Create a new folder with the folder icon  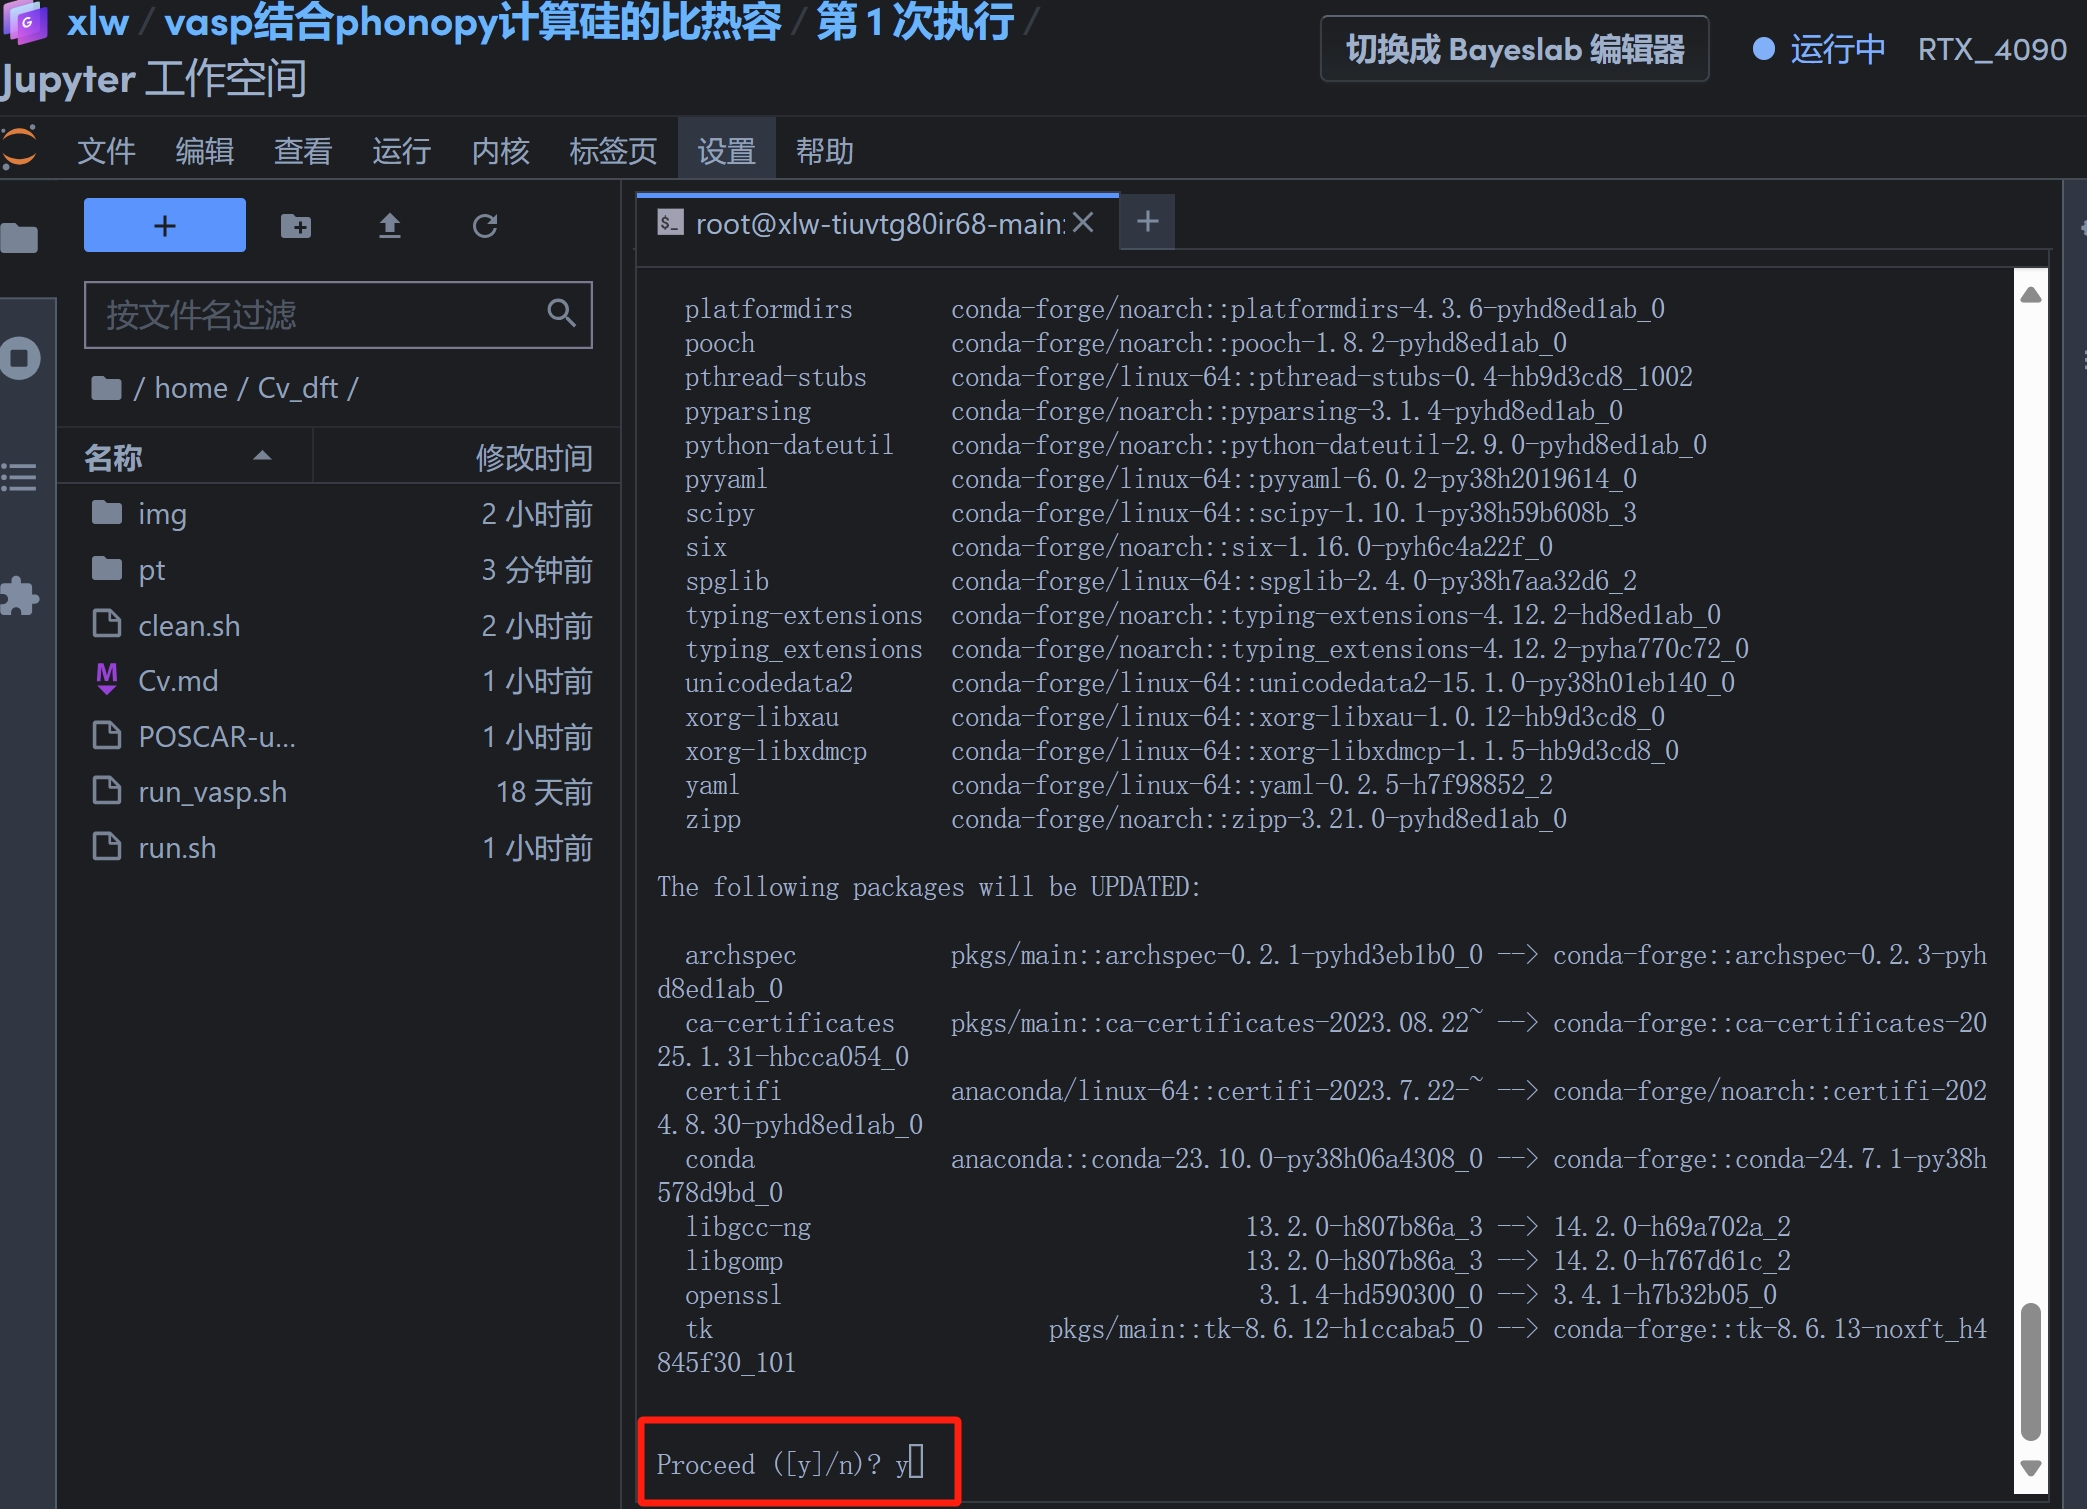(x=295, y=226)
